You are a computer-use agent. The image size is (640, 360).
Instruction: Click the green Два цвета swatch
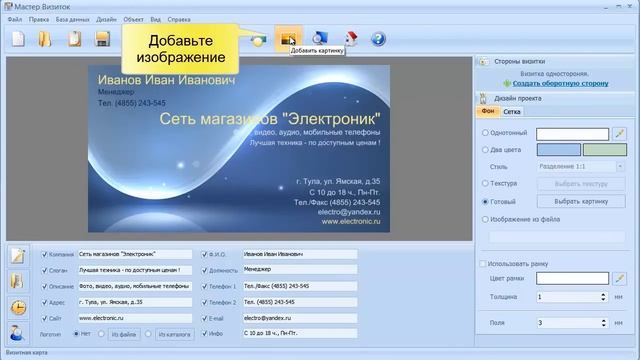(x=604, y=150)
